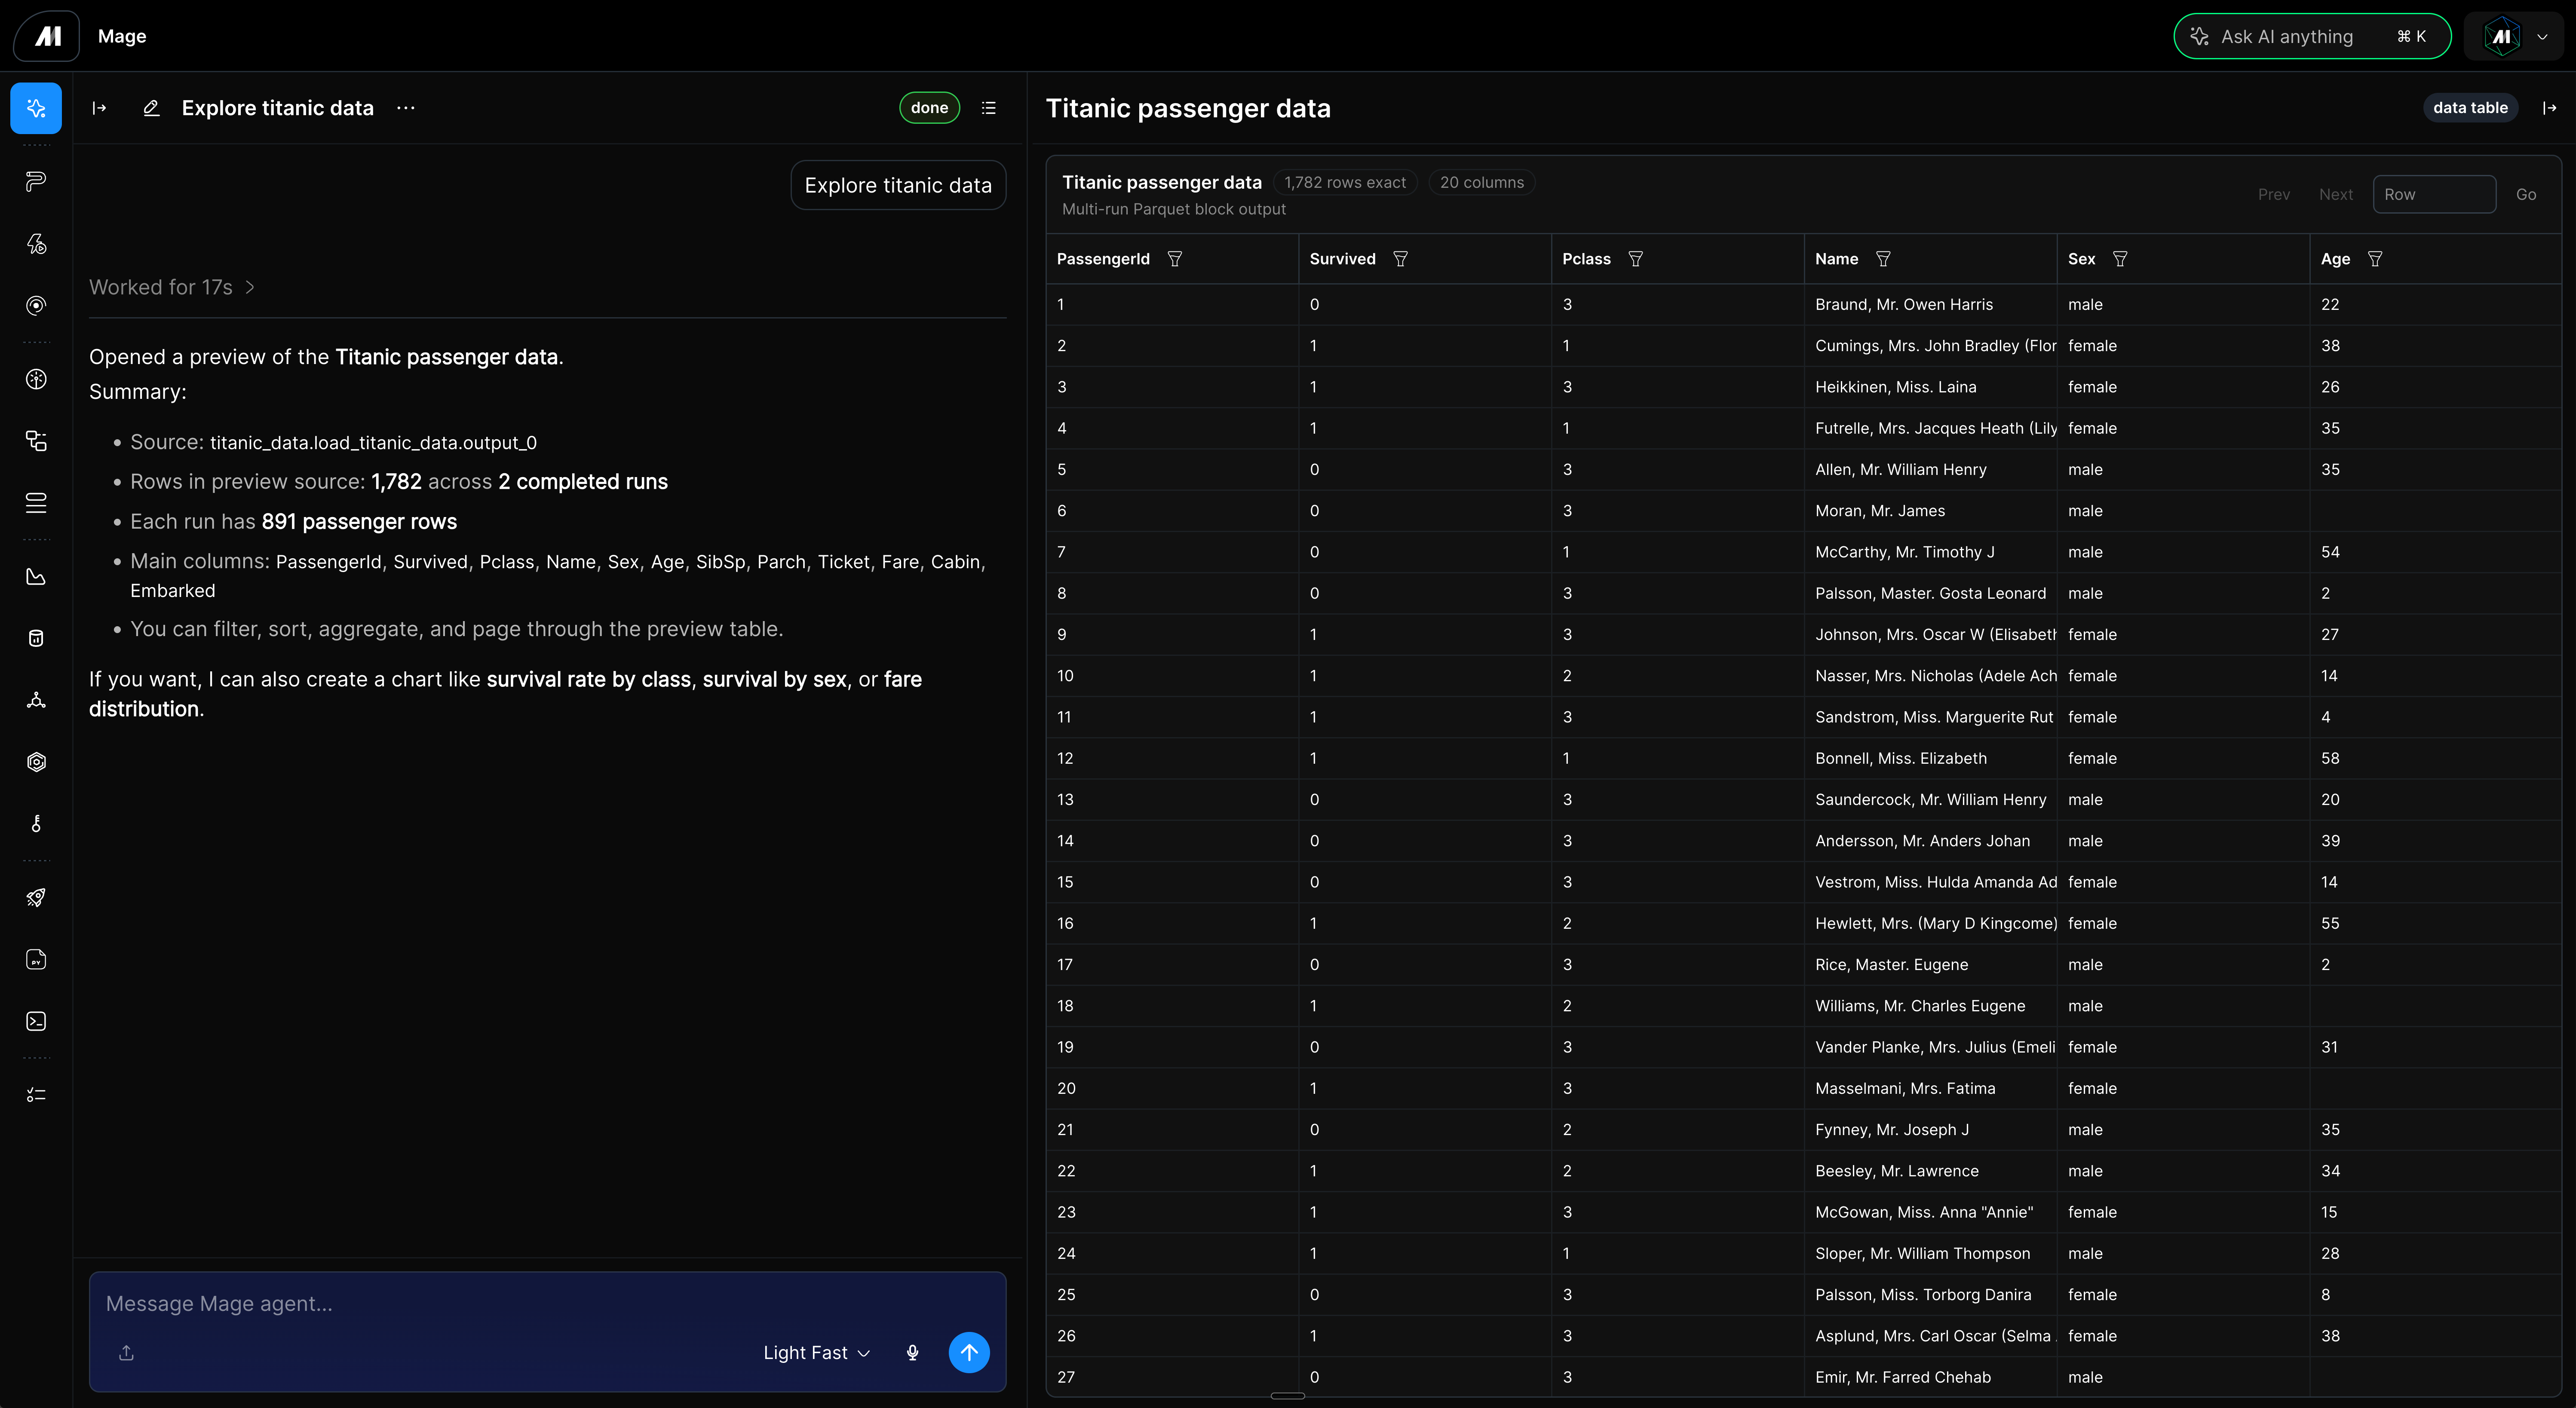Collapse the data table panel arrow icon
Screen dimensions: 2576x1408
(2549, 108)
